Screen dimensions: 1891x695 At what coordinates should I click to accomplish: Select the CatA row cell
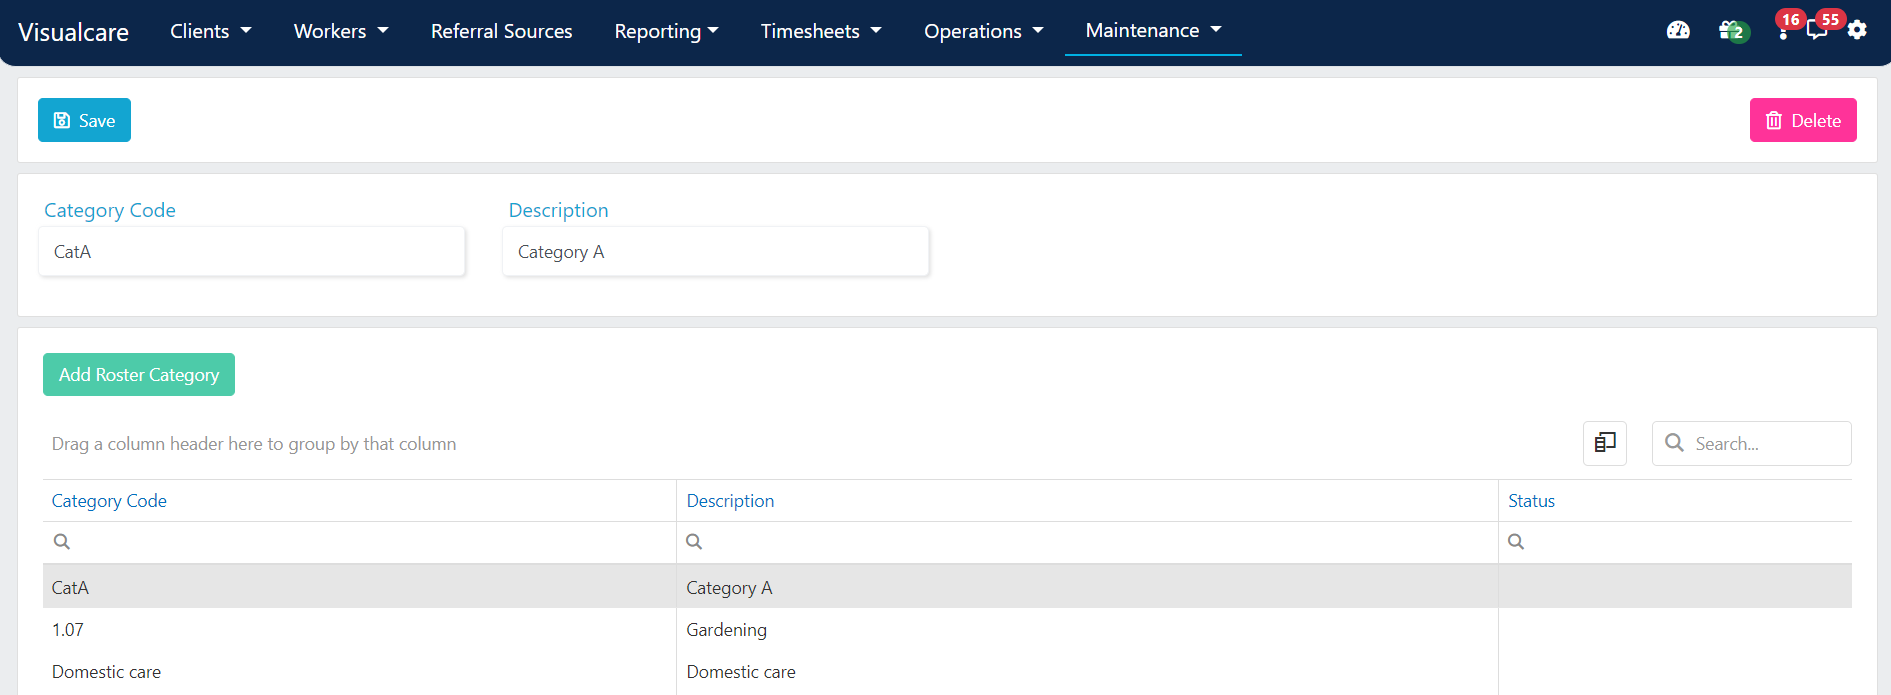pyautogui.click(x=359, y=587)
